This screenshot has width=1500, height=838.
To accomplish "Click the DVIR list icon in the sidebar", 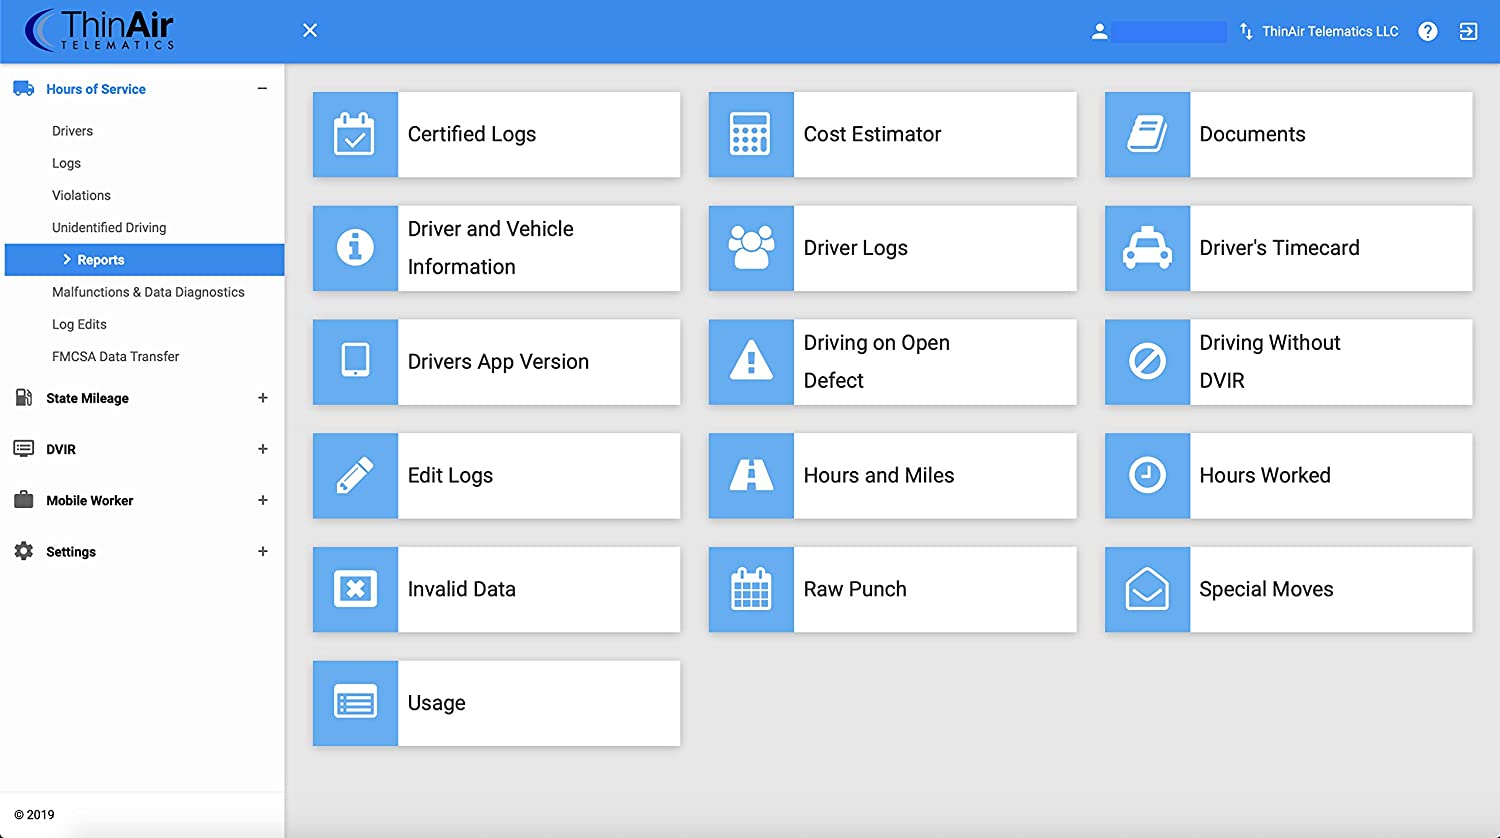I will (x=24, y=449).
